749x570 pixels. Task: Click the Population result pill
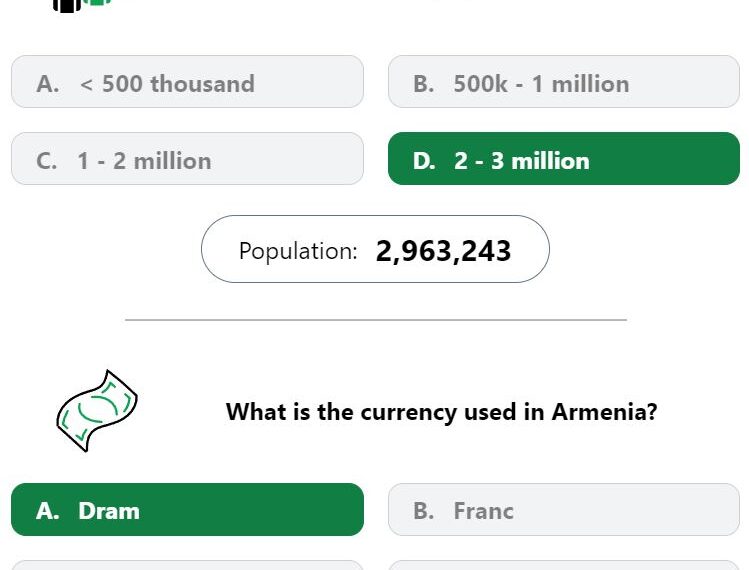pos(375,249)
